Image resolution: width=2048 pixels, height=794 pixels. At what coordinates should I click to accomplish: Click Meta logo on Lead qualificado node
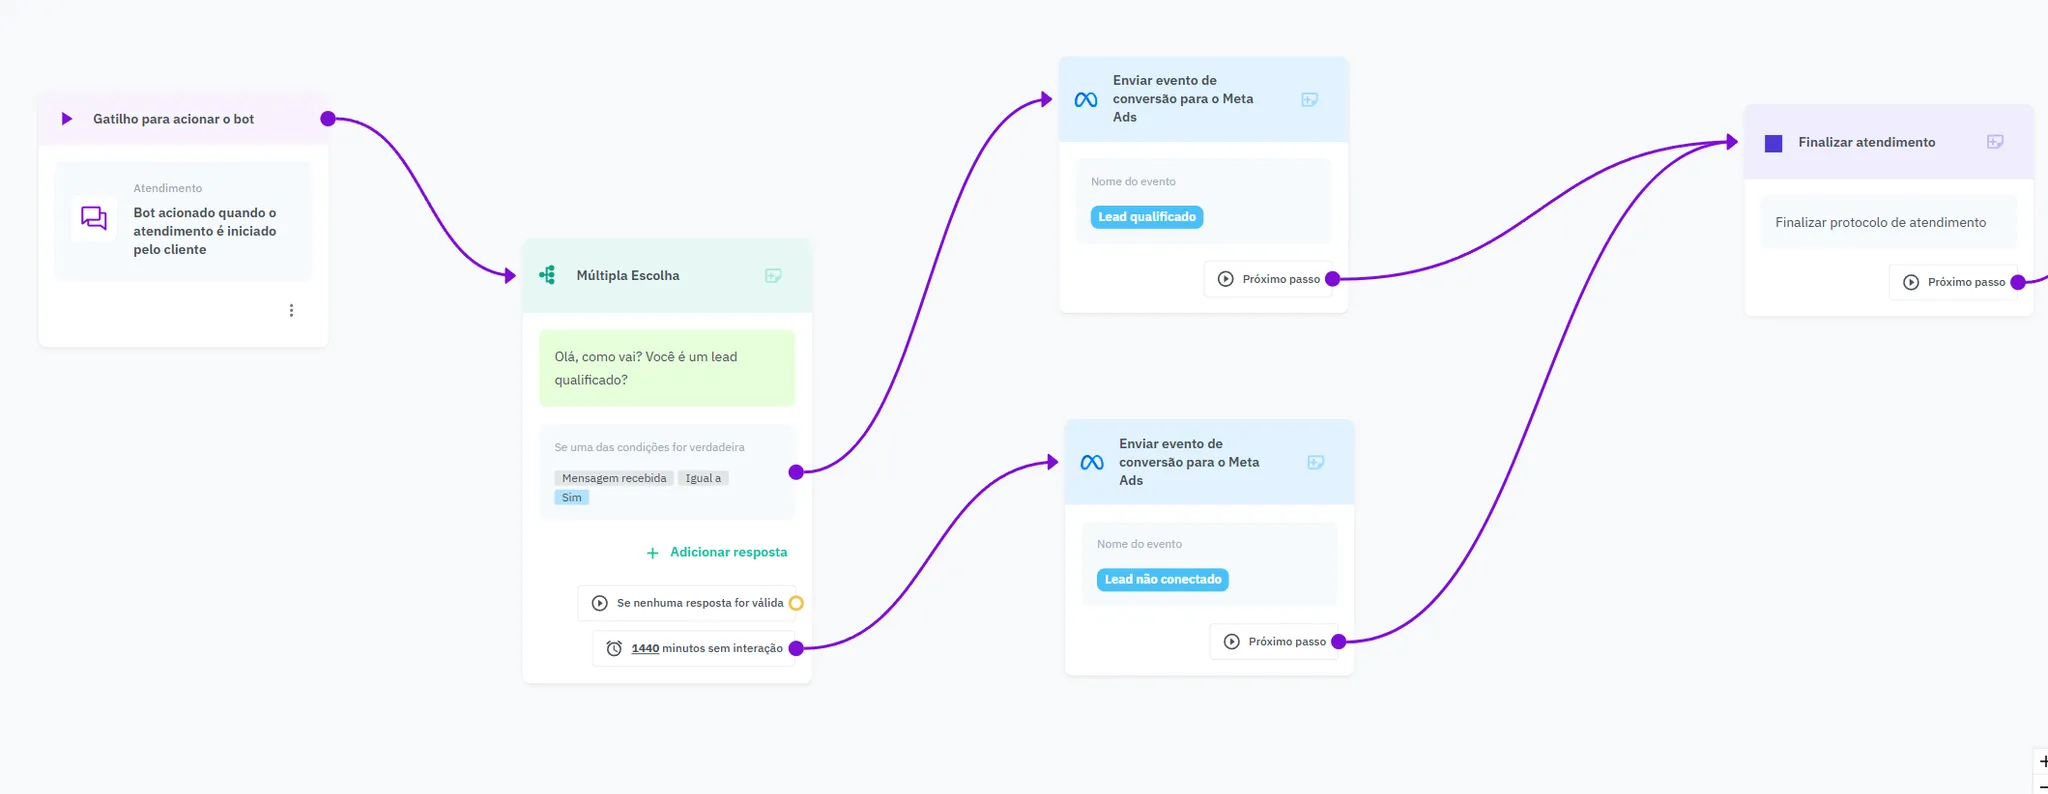[1085, 100]
